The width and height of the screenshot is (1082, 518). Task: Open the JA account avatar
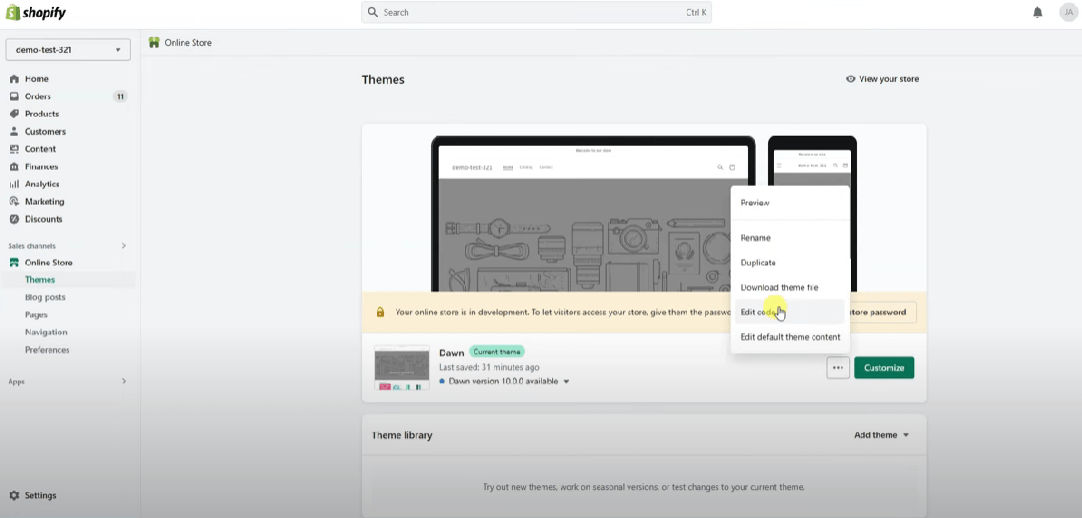tap(1067, 12)
